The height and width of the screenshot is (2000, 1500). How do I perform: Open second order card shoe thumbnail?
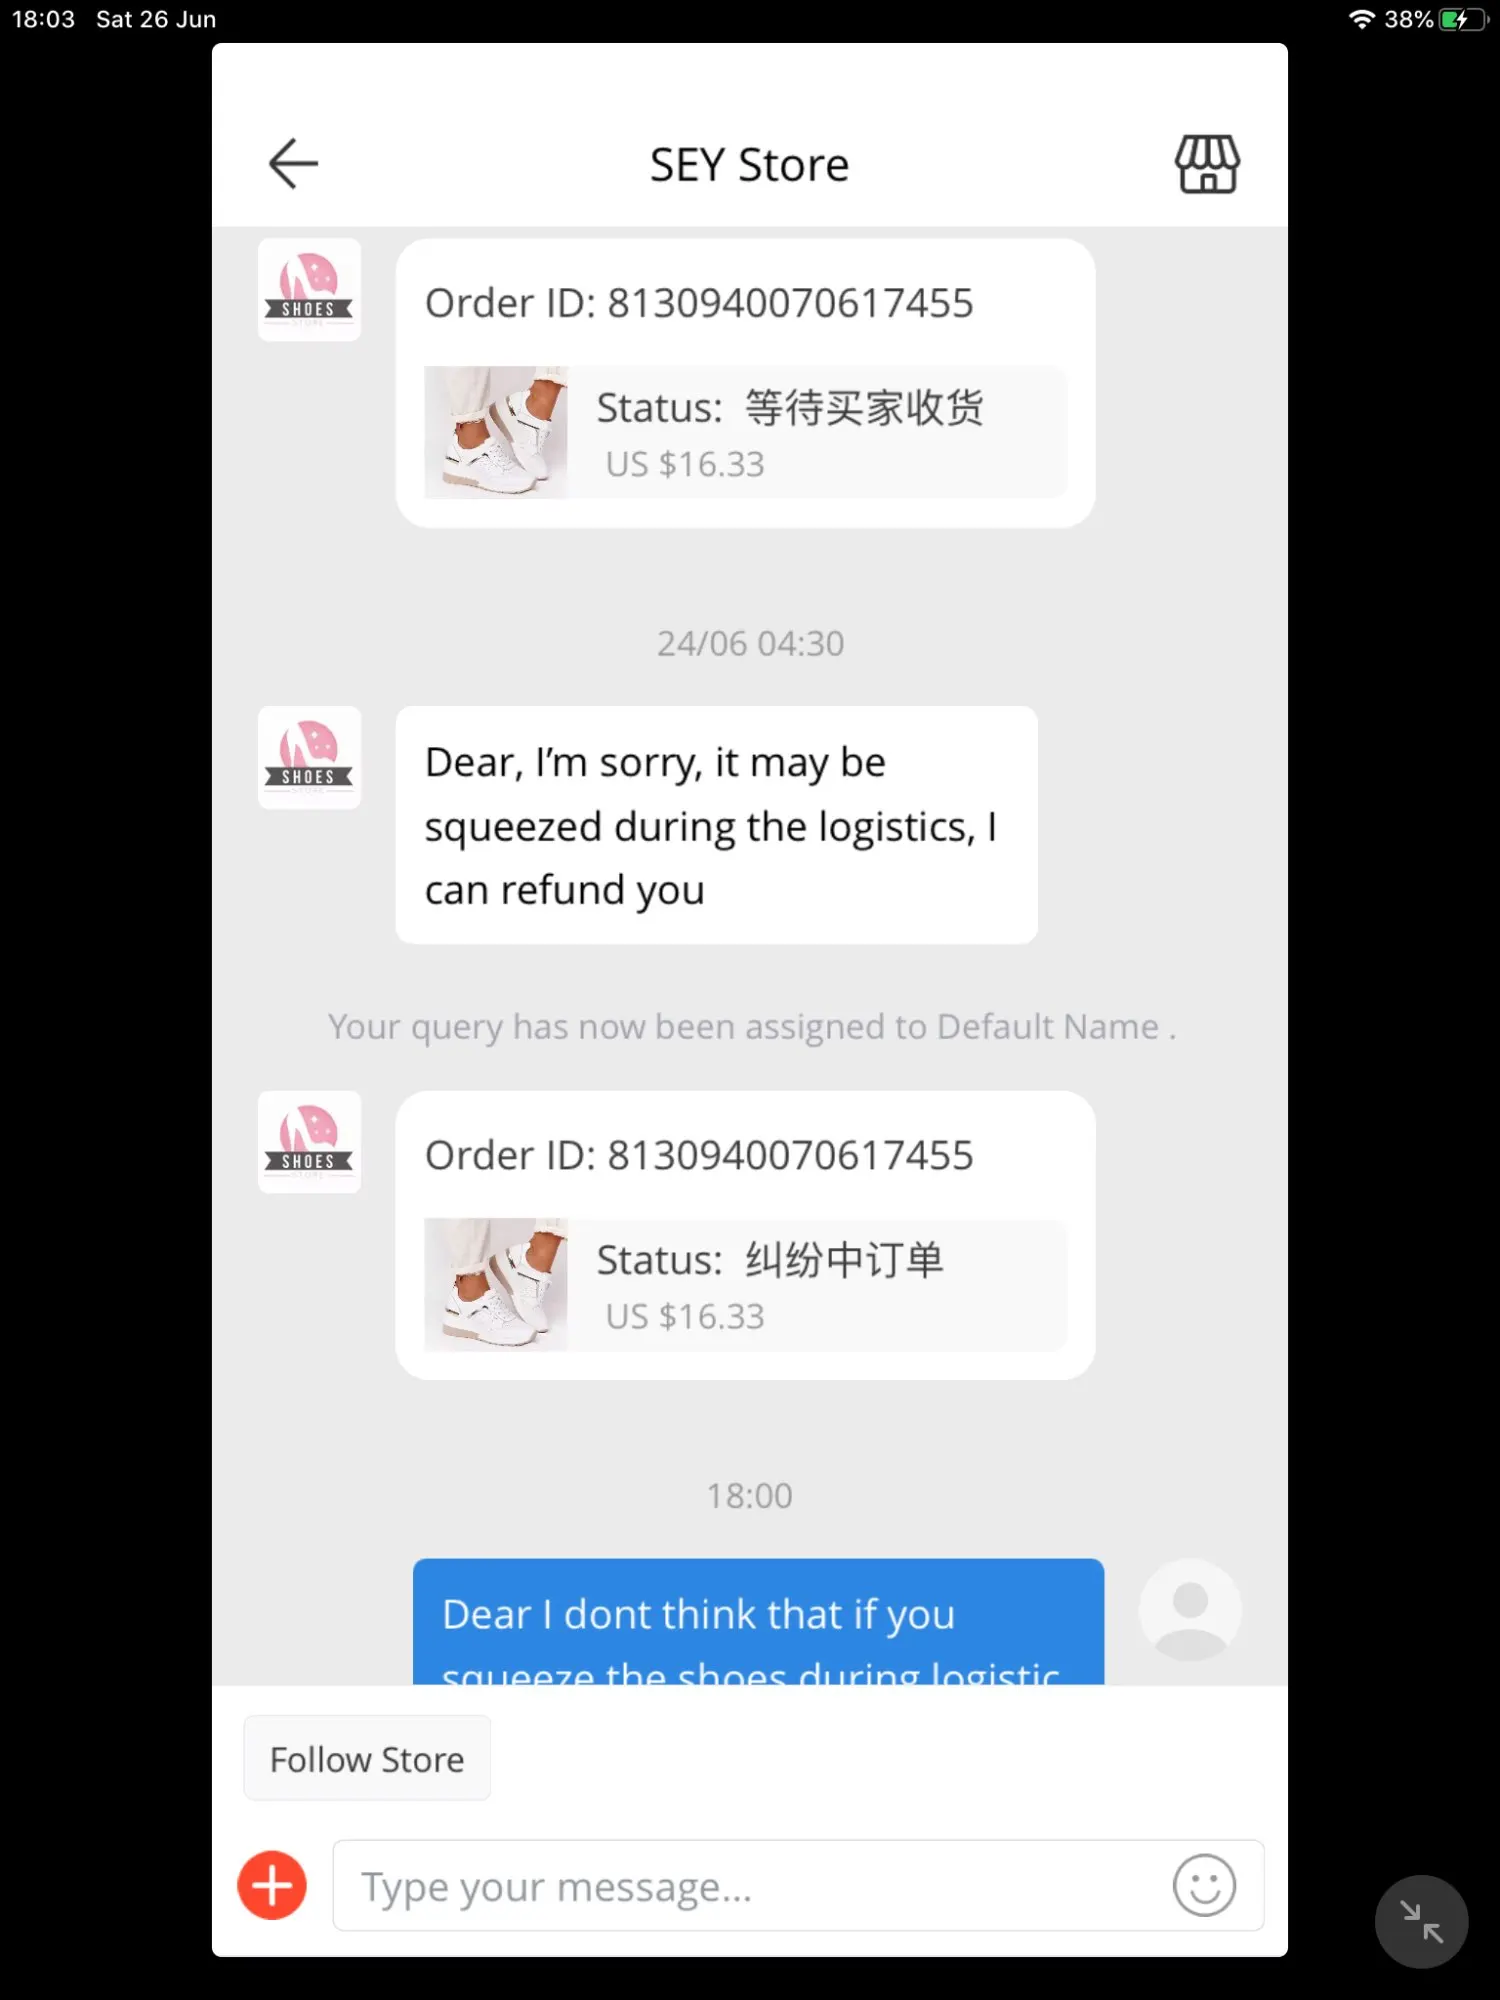coord(496,1284)
